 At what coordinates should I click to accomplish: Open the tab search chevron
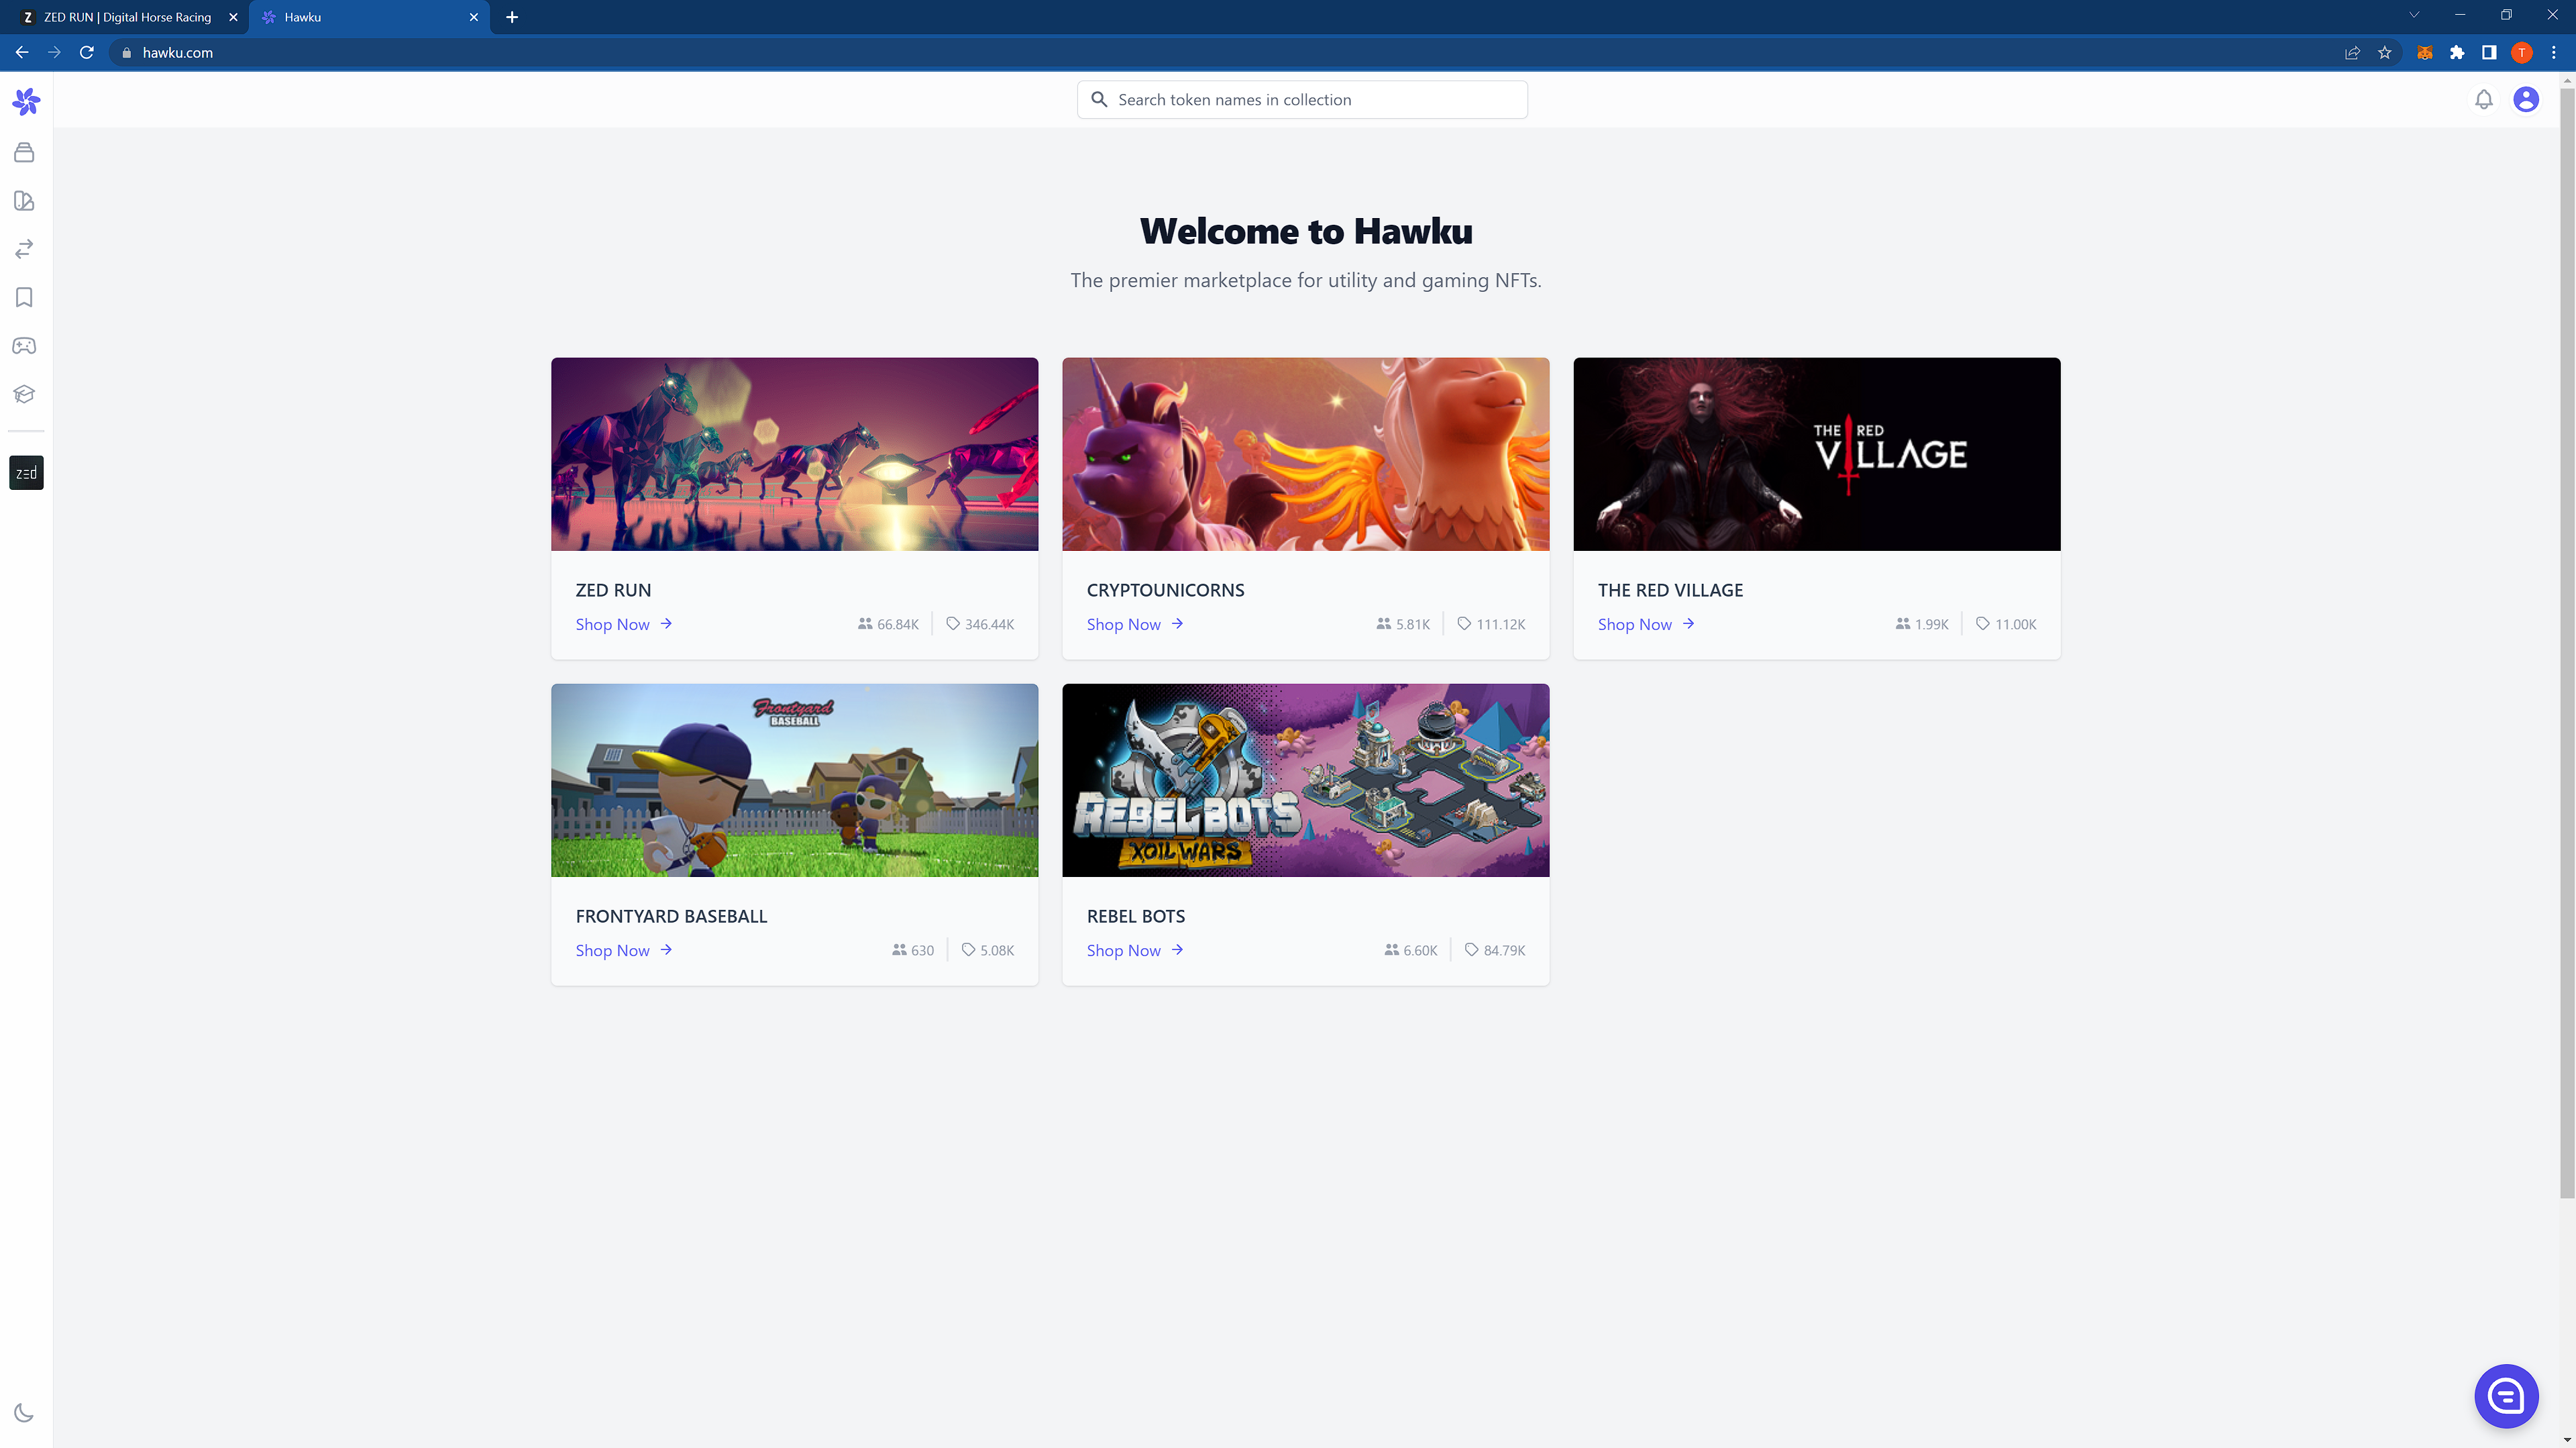tap(2414, 15)
